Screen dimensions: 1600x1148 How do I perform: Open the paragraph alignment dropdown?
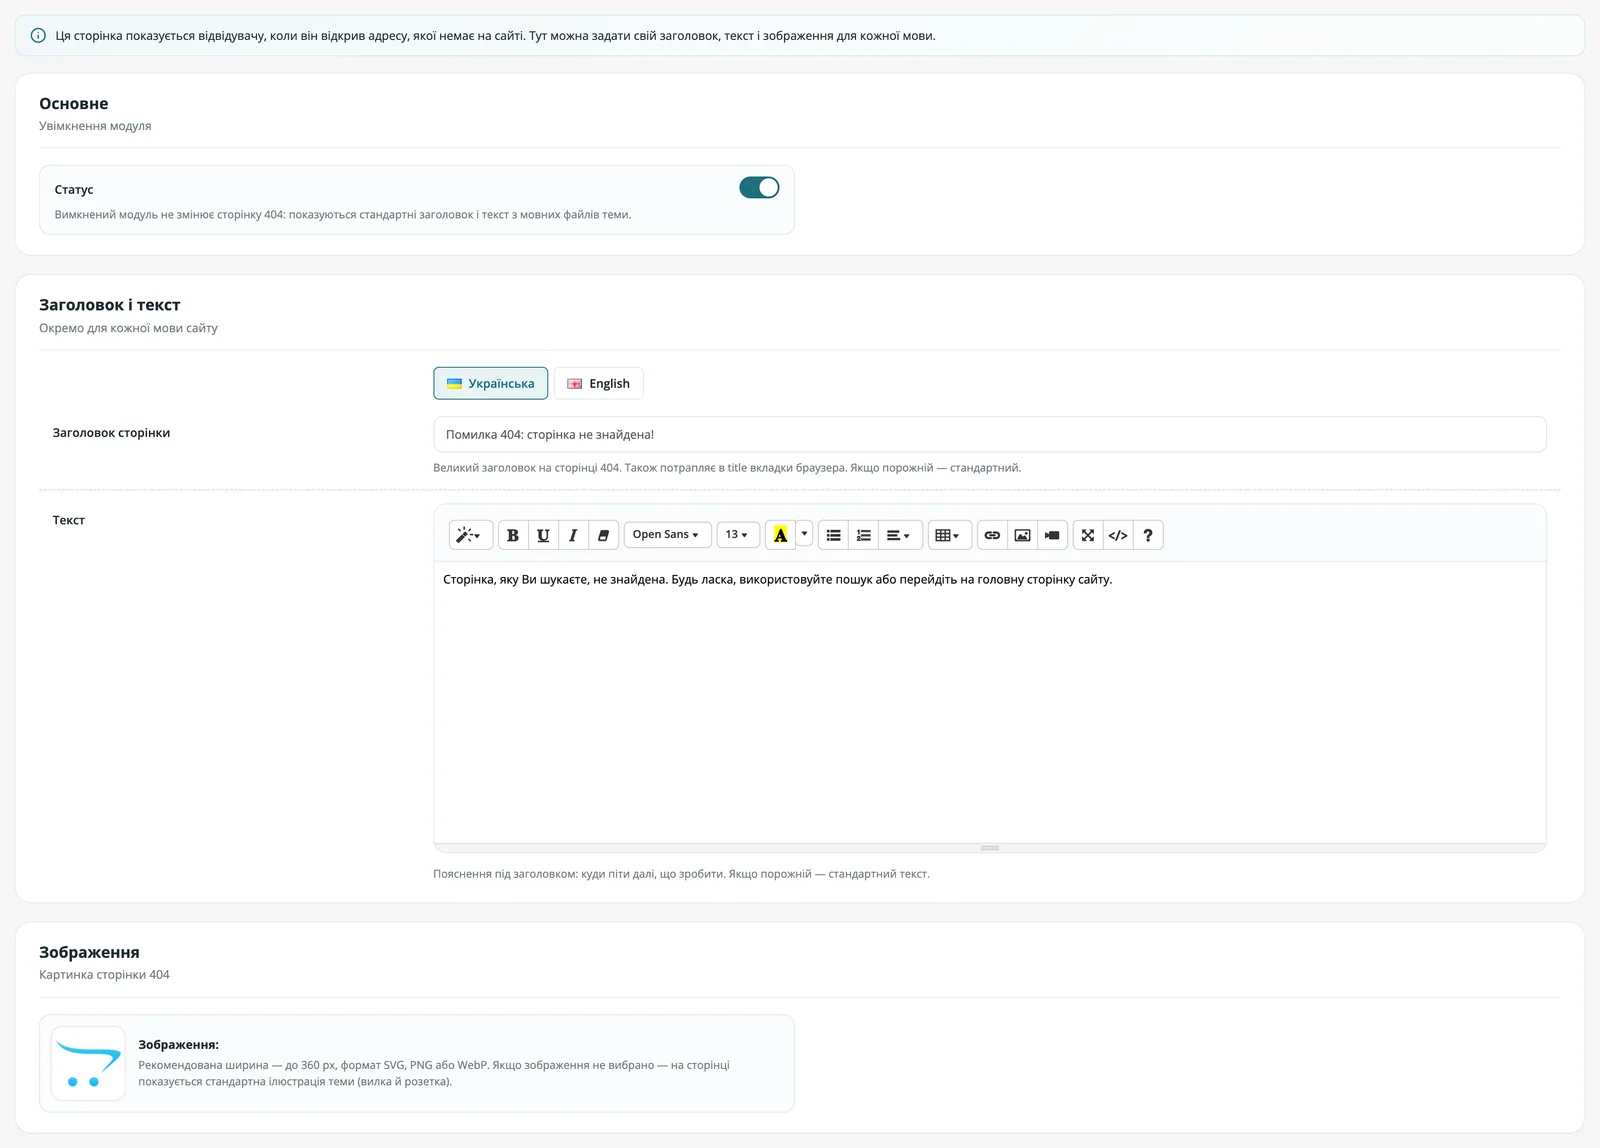tap(900, 535)
